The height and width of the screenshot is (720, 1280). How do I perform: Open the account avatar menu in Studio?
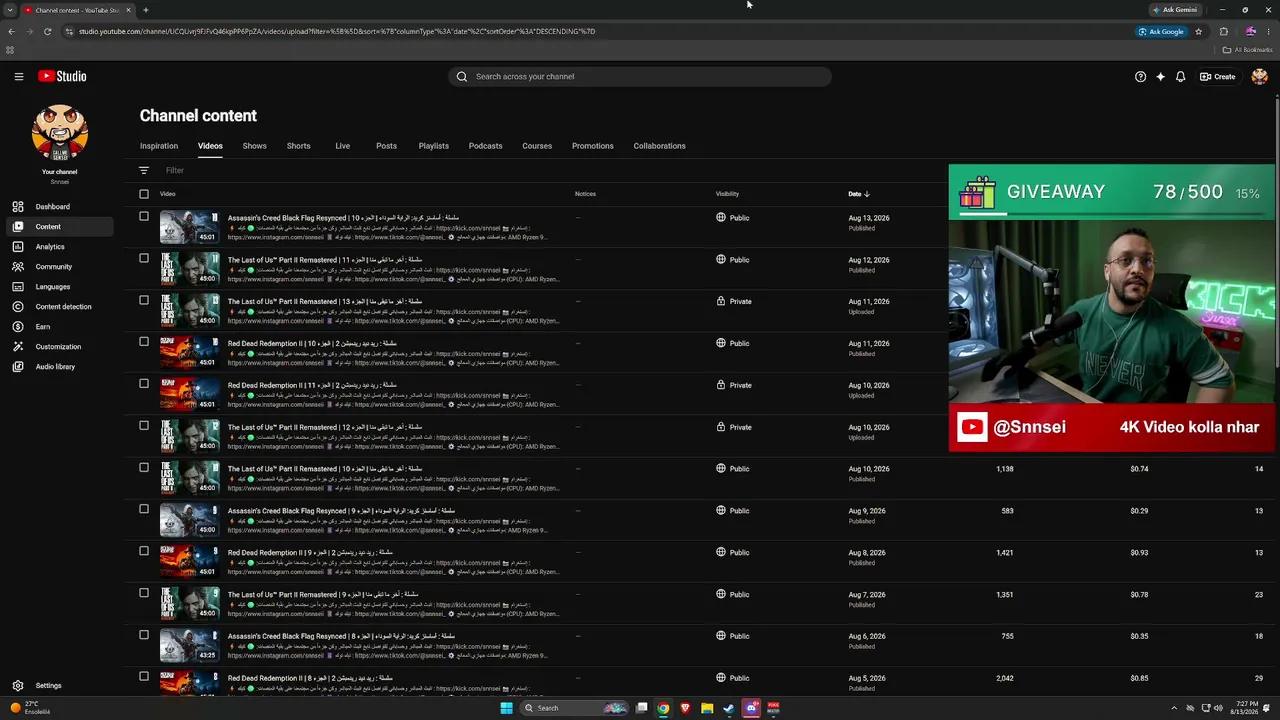tap(1259, 76)
